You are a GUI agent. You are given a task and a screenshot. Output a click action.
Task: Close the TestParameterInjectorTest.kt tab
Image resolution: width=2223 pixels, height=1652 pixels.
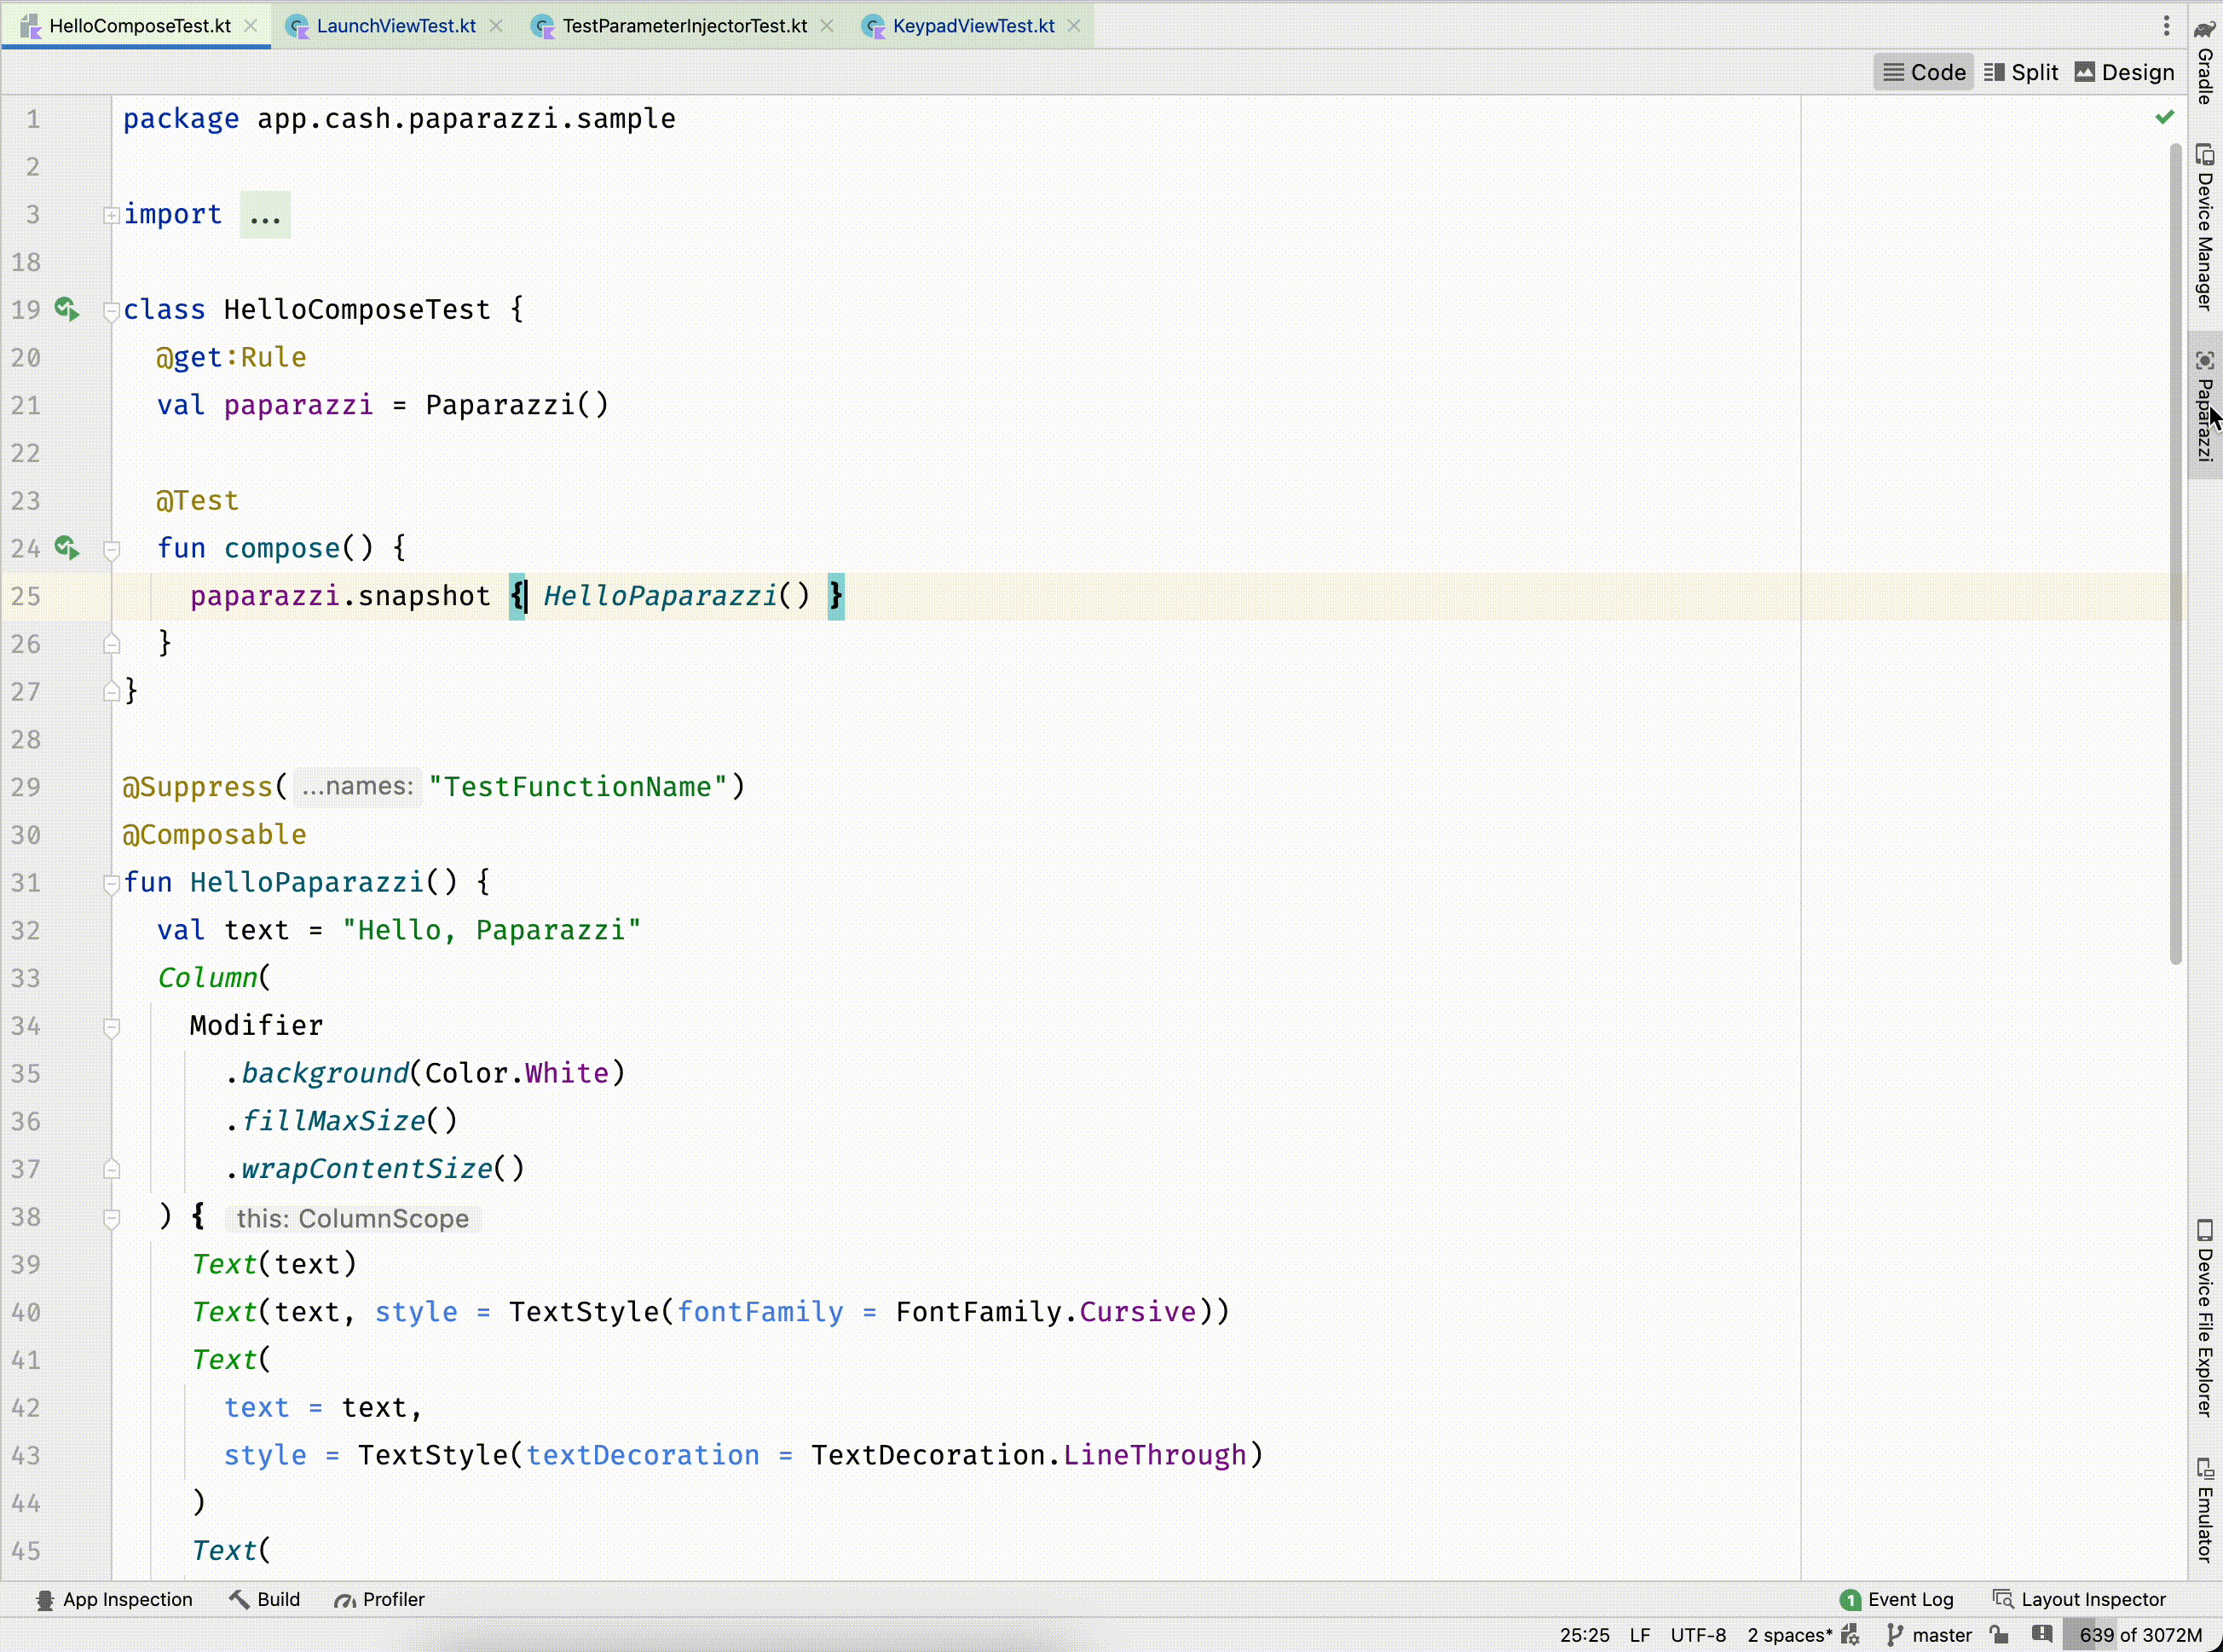[x=827, y=26]
